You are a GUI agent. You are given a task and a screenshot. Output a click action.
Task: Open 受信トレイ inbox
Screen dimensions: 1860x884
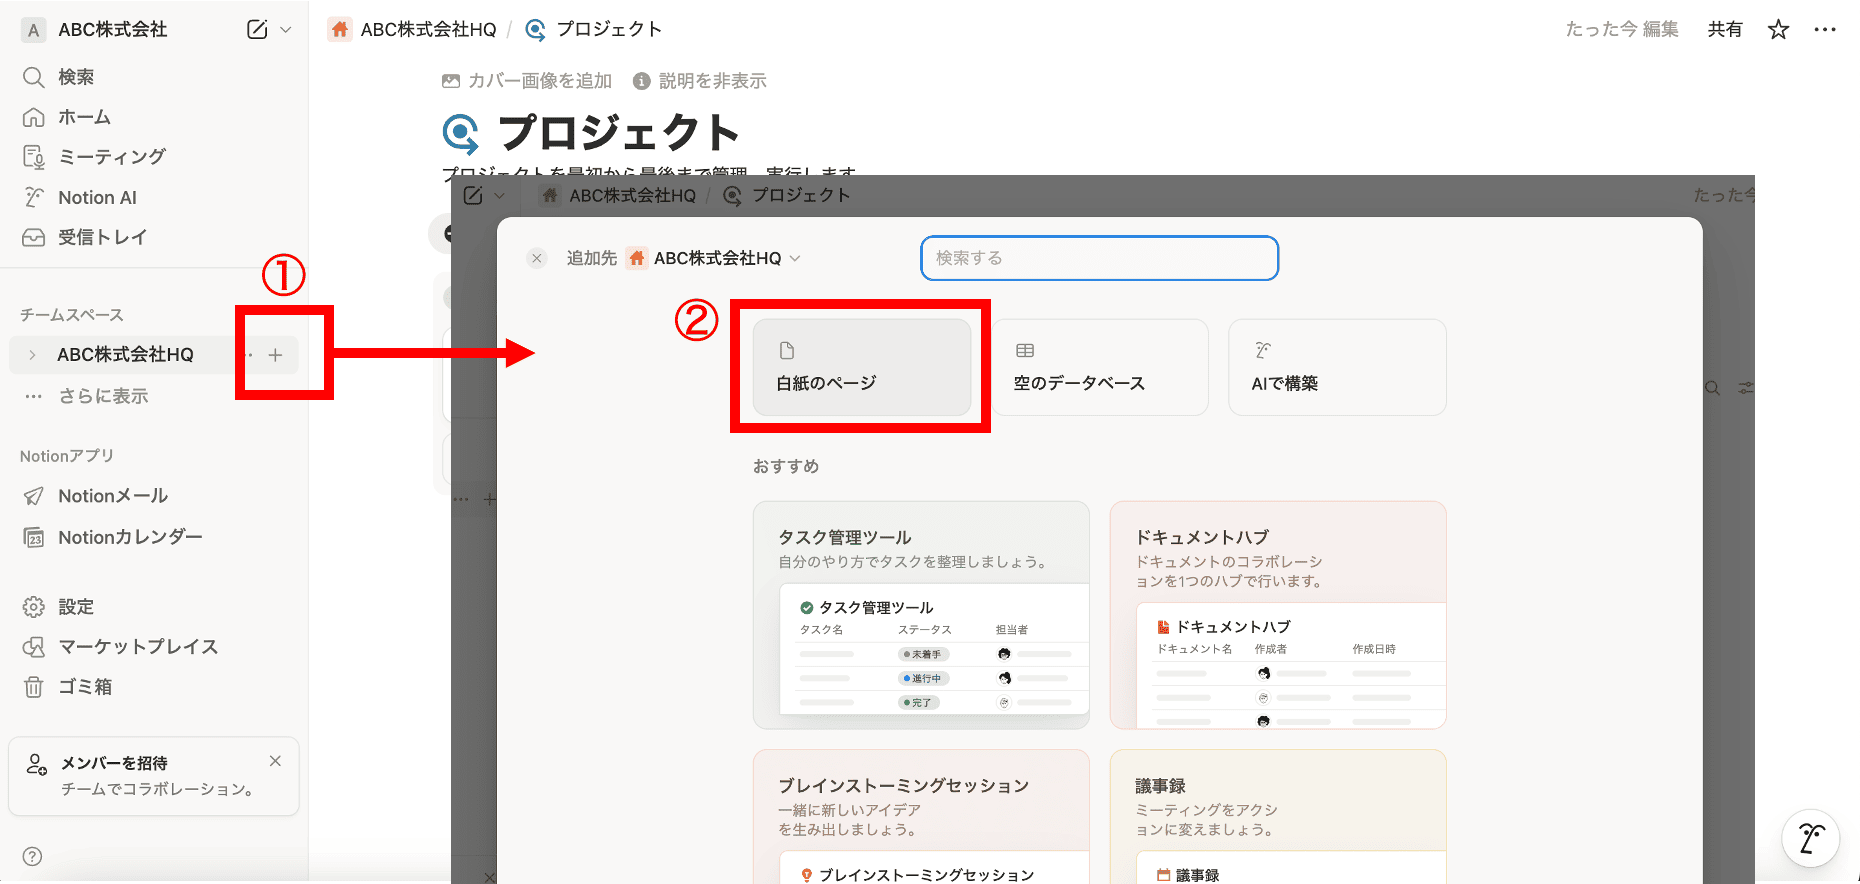click(x=154, y=237)
